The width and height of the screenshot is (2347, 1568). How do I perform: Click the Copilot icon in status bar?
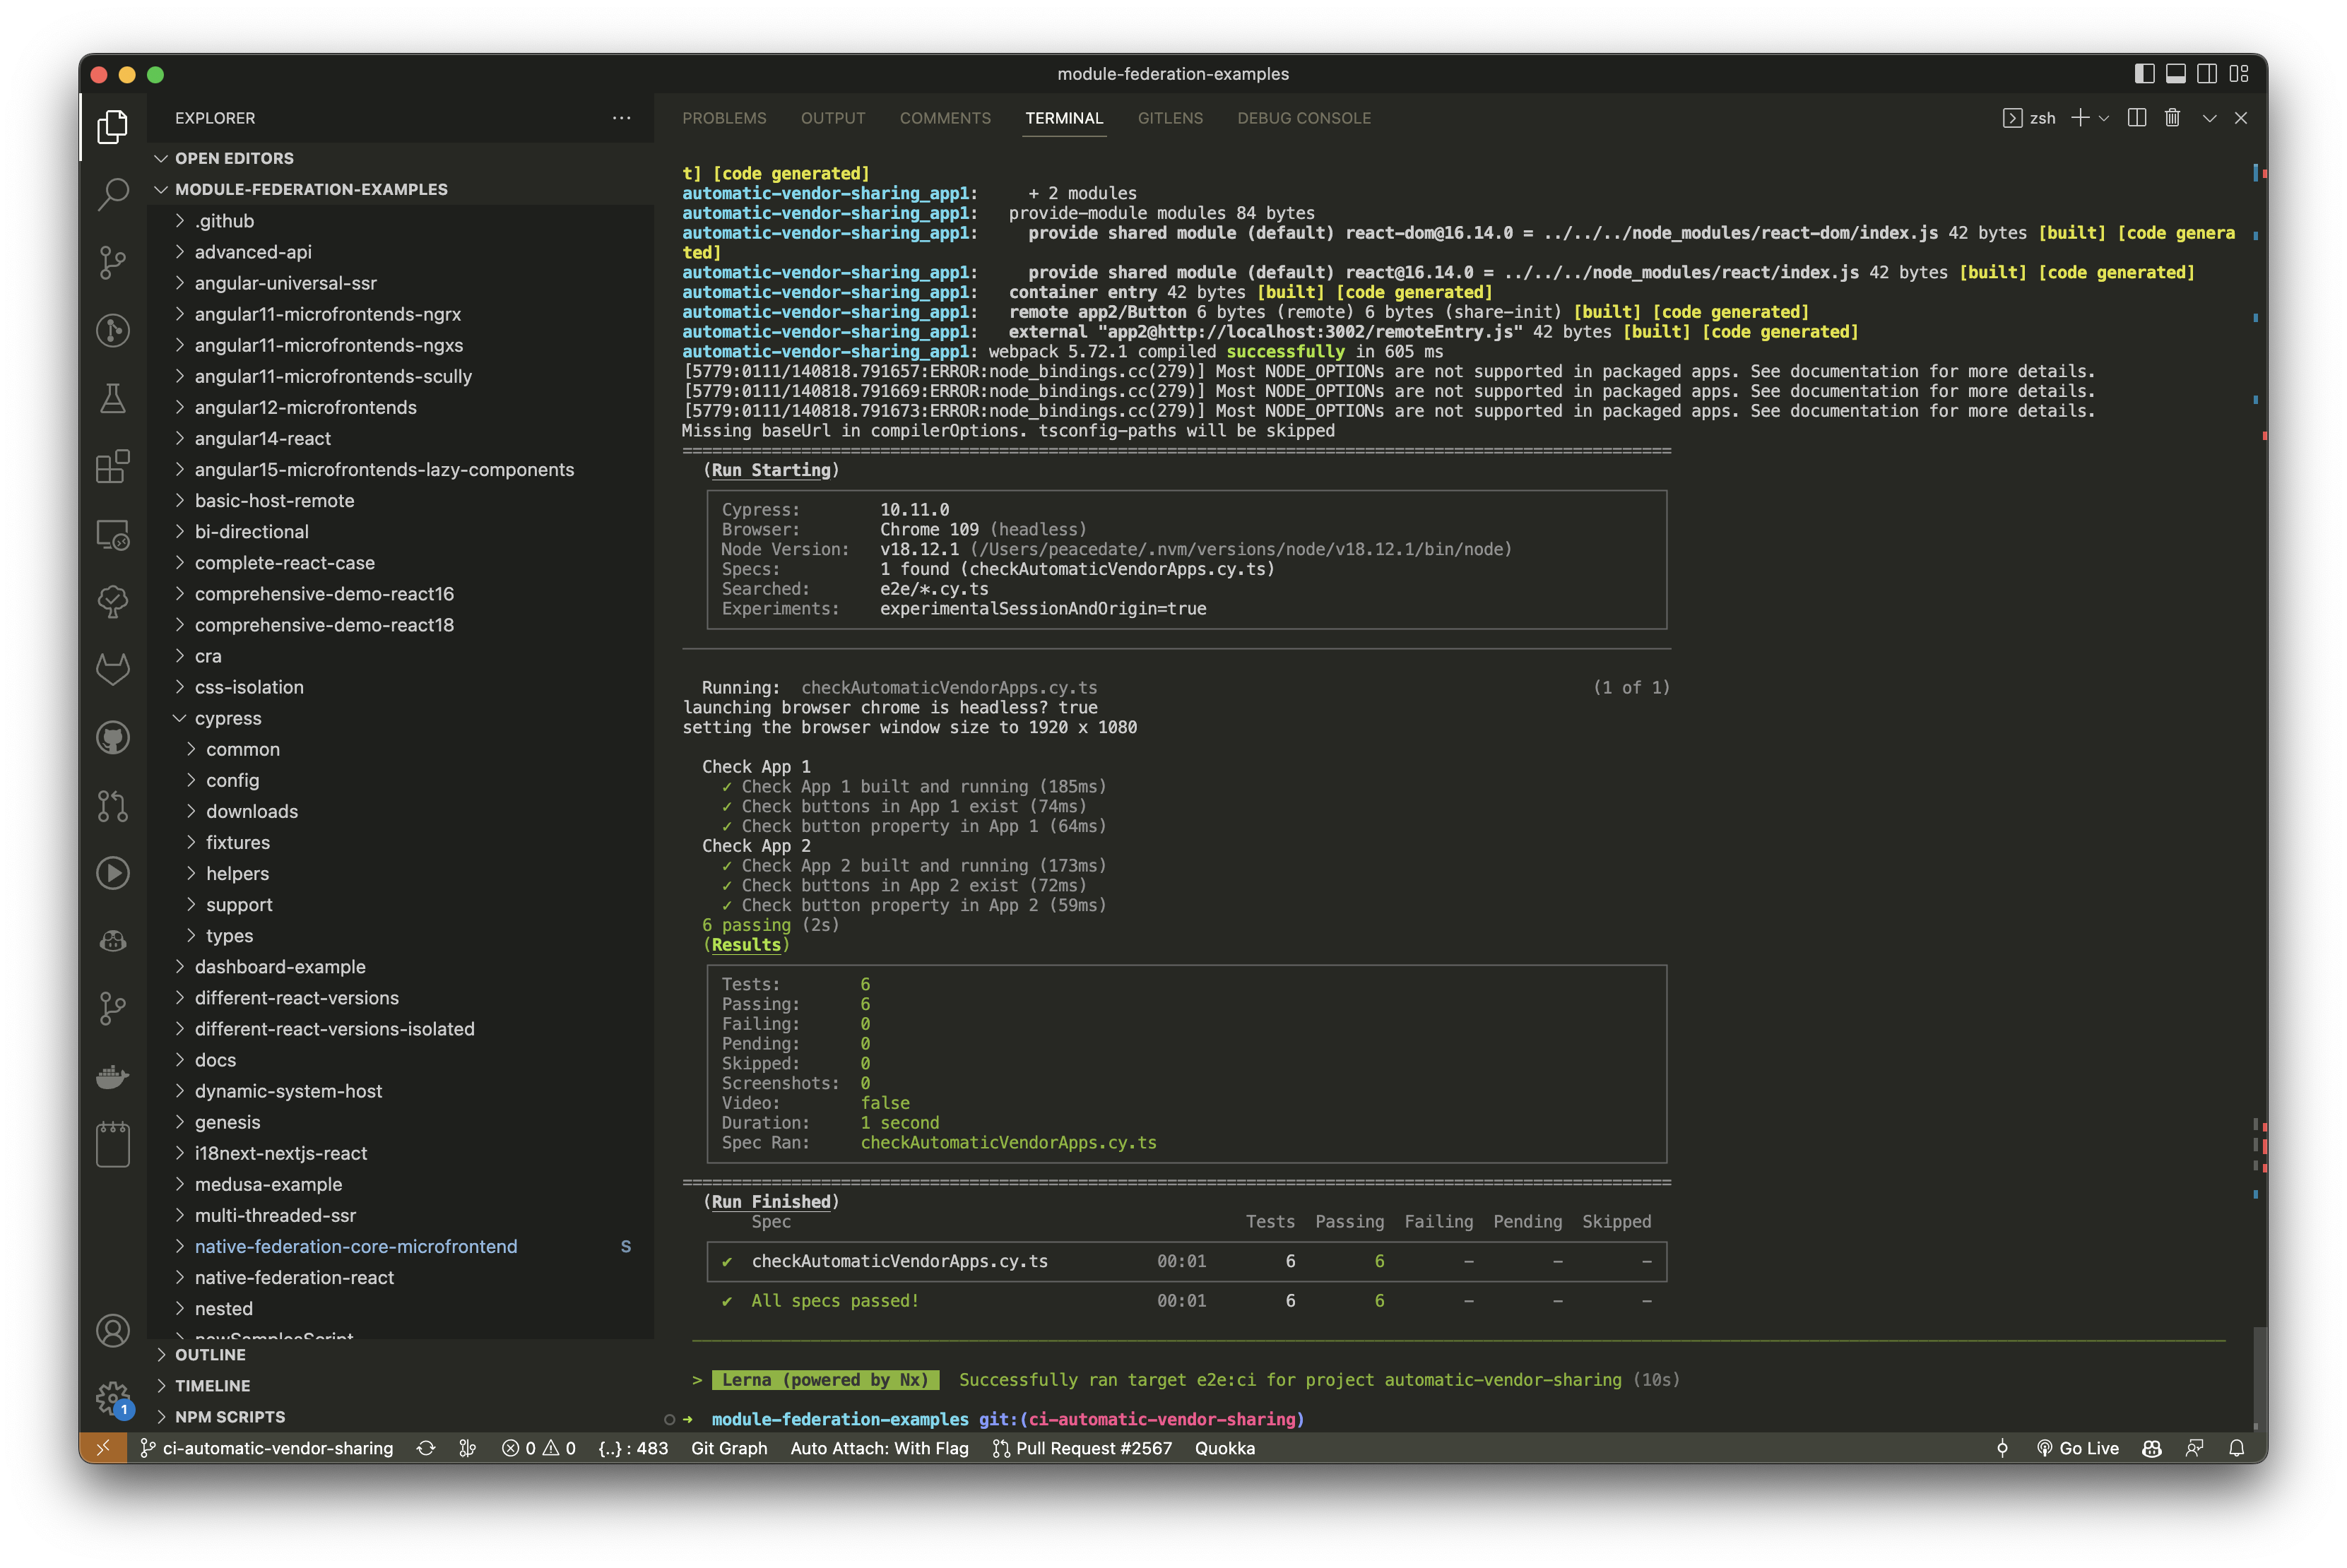coord(2152,1448)
